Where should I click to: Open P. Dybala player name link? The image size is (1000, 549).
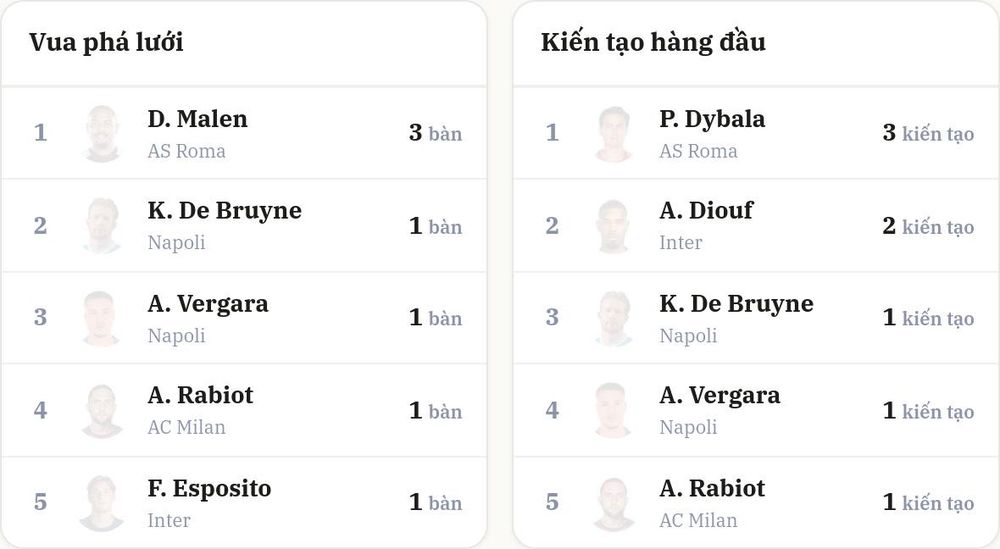[712, 119]
